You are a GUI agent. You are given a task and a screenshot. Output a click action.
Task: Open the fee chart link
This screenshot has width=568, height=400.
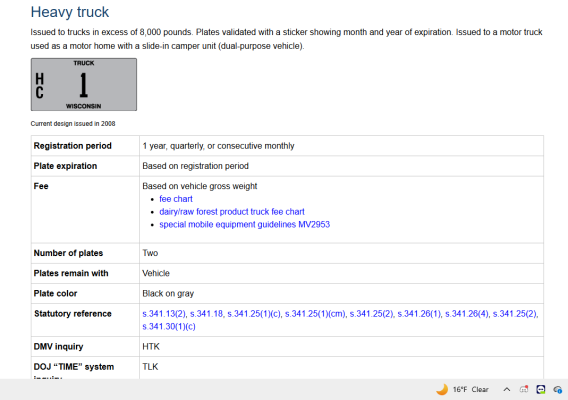(176, 199)
